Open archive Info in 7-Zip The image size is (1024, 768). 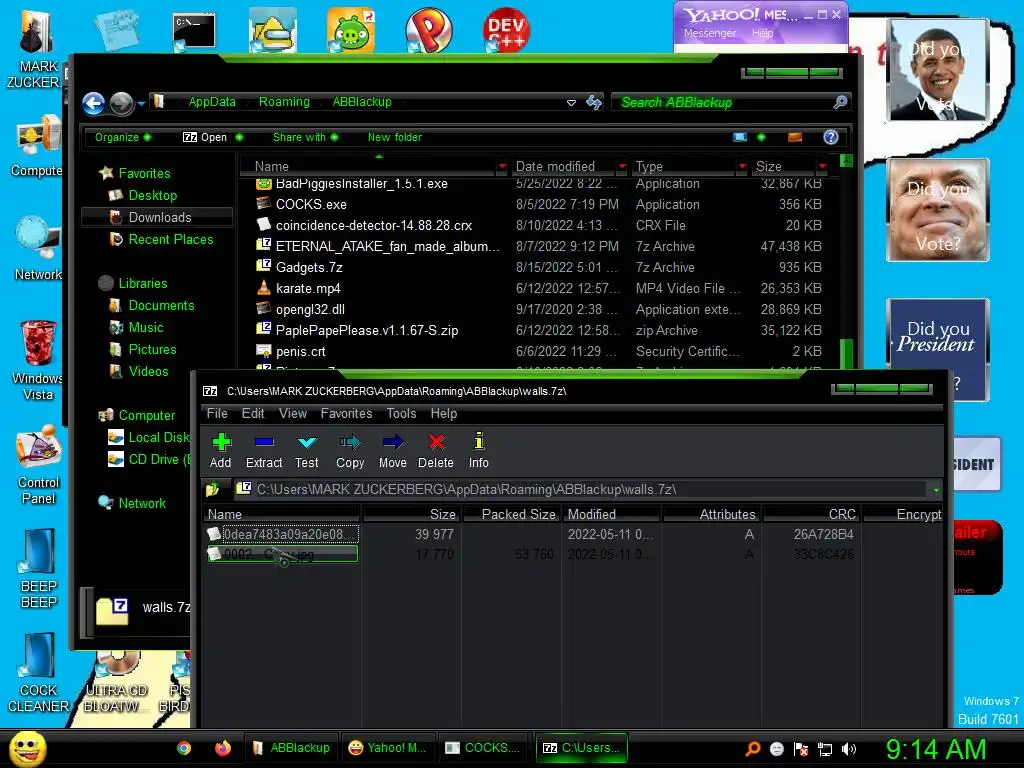[479, 451]
